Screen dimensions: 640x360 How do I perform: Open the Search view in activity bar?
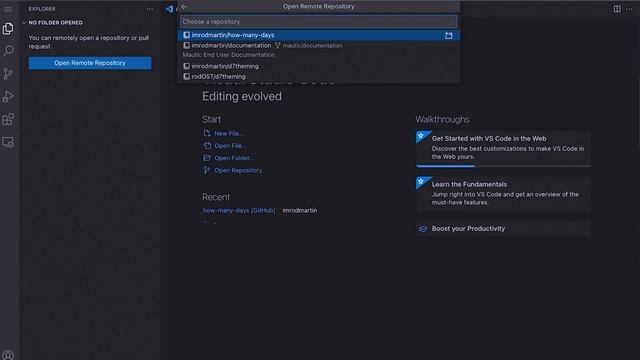click(8, 51)
